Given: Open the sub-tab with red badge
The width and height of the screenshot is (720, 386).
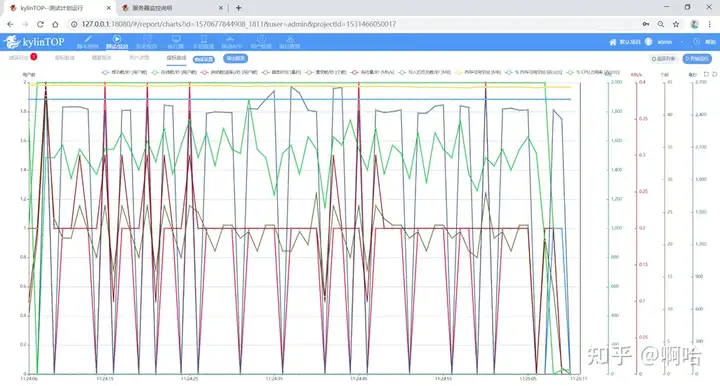Looking at the screenshot, I should point(23,58).
